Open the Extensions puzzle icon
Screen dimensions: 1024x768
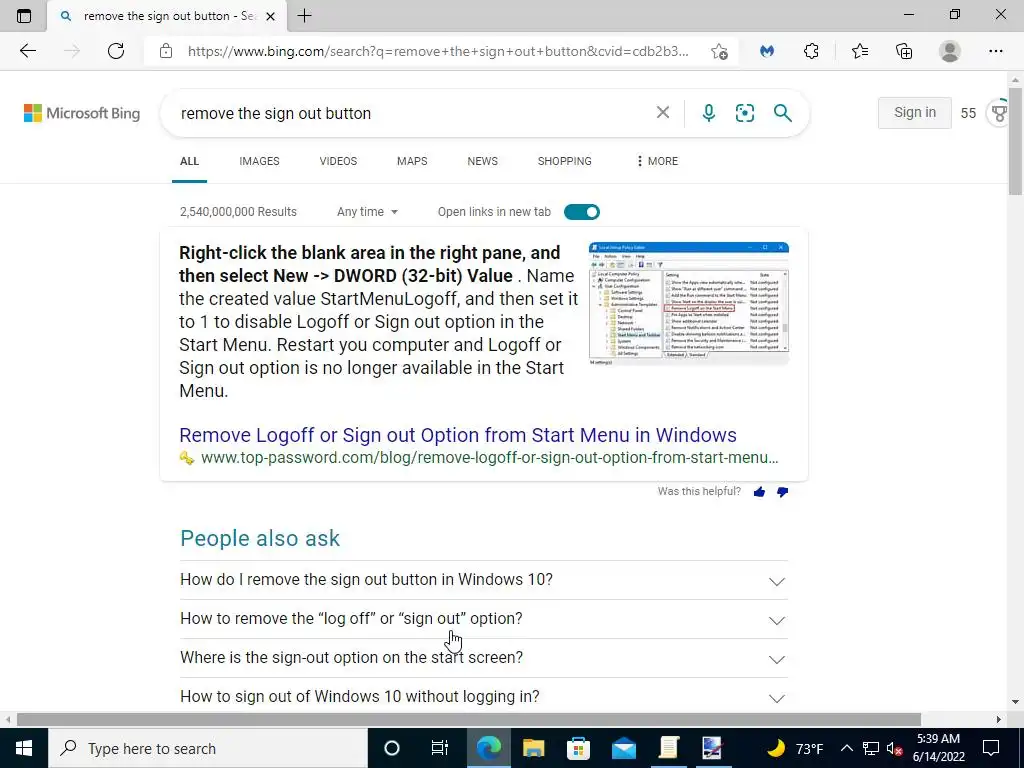811,51
